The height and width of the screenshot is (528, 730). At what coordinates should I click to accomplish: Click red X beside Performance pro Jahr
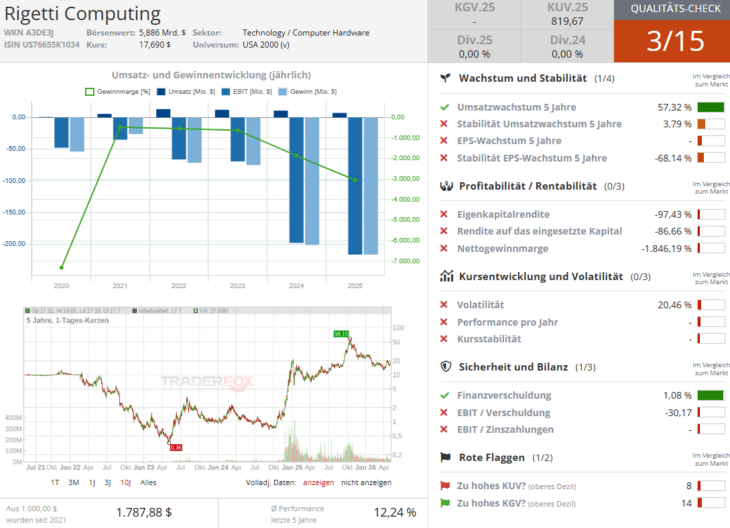(444, 322)
